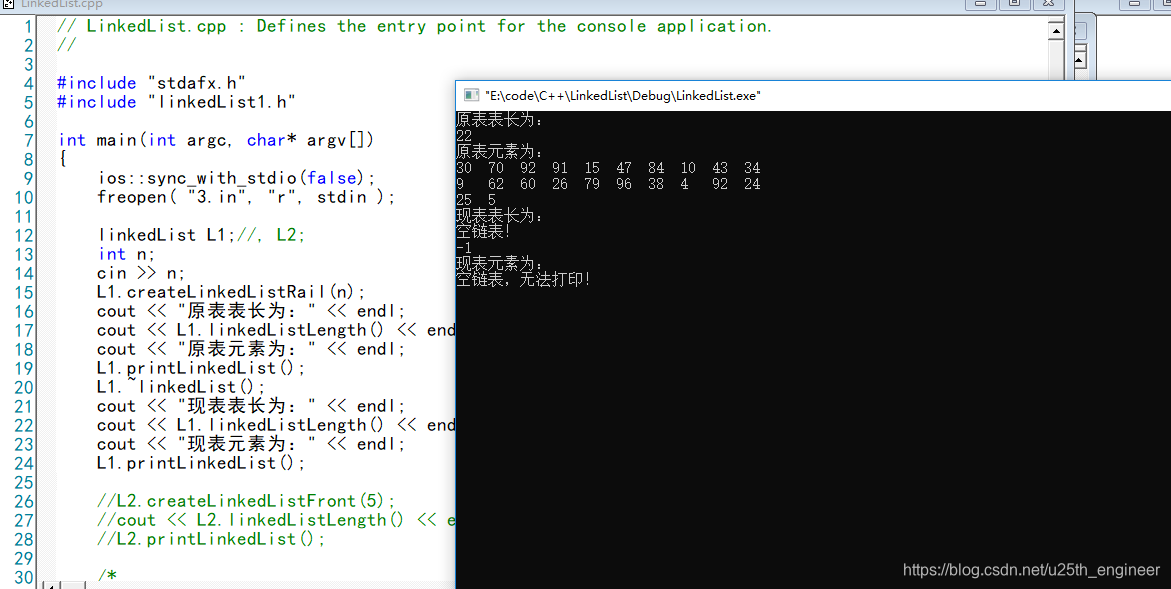Click console row starting '30 70 92 91'
The height and width of the screenshot is (589, 1171).
pyautogui.click(x=608, y=168)
